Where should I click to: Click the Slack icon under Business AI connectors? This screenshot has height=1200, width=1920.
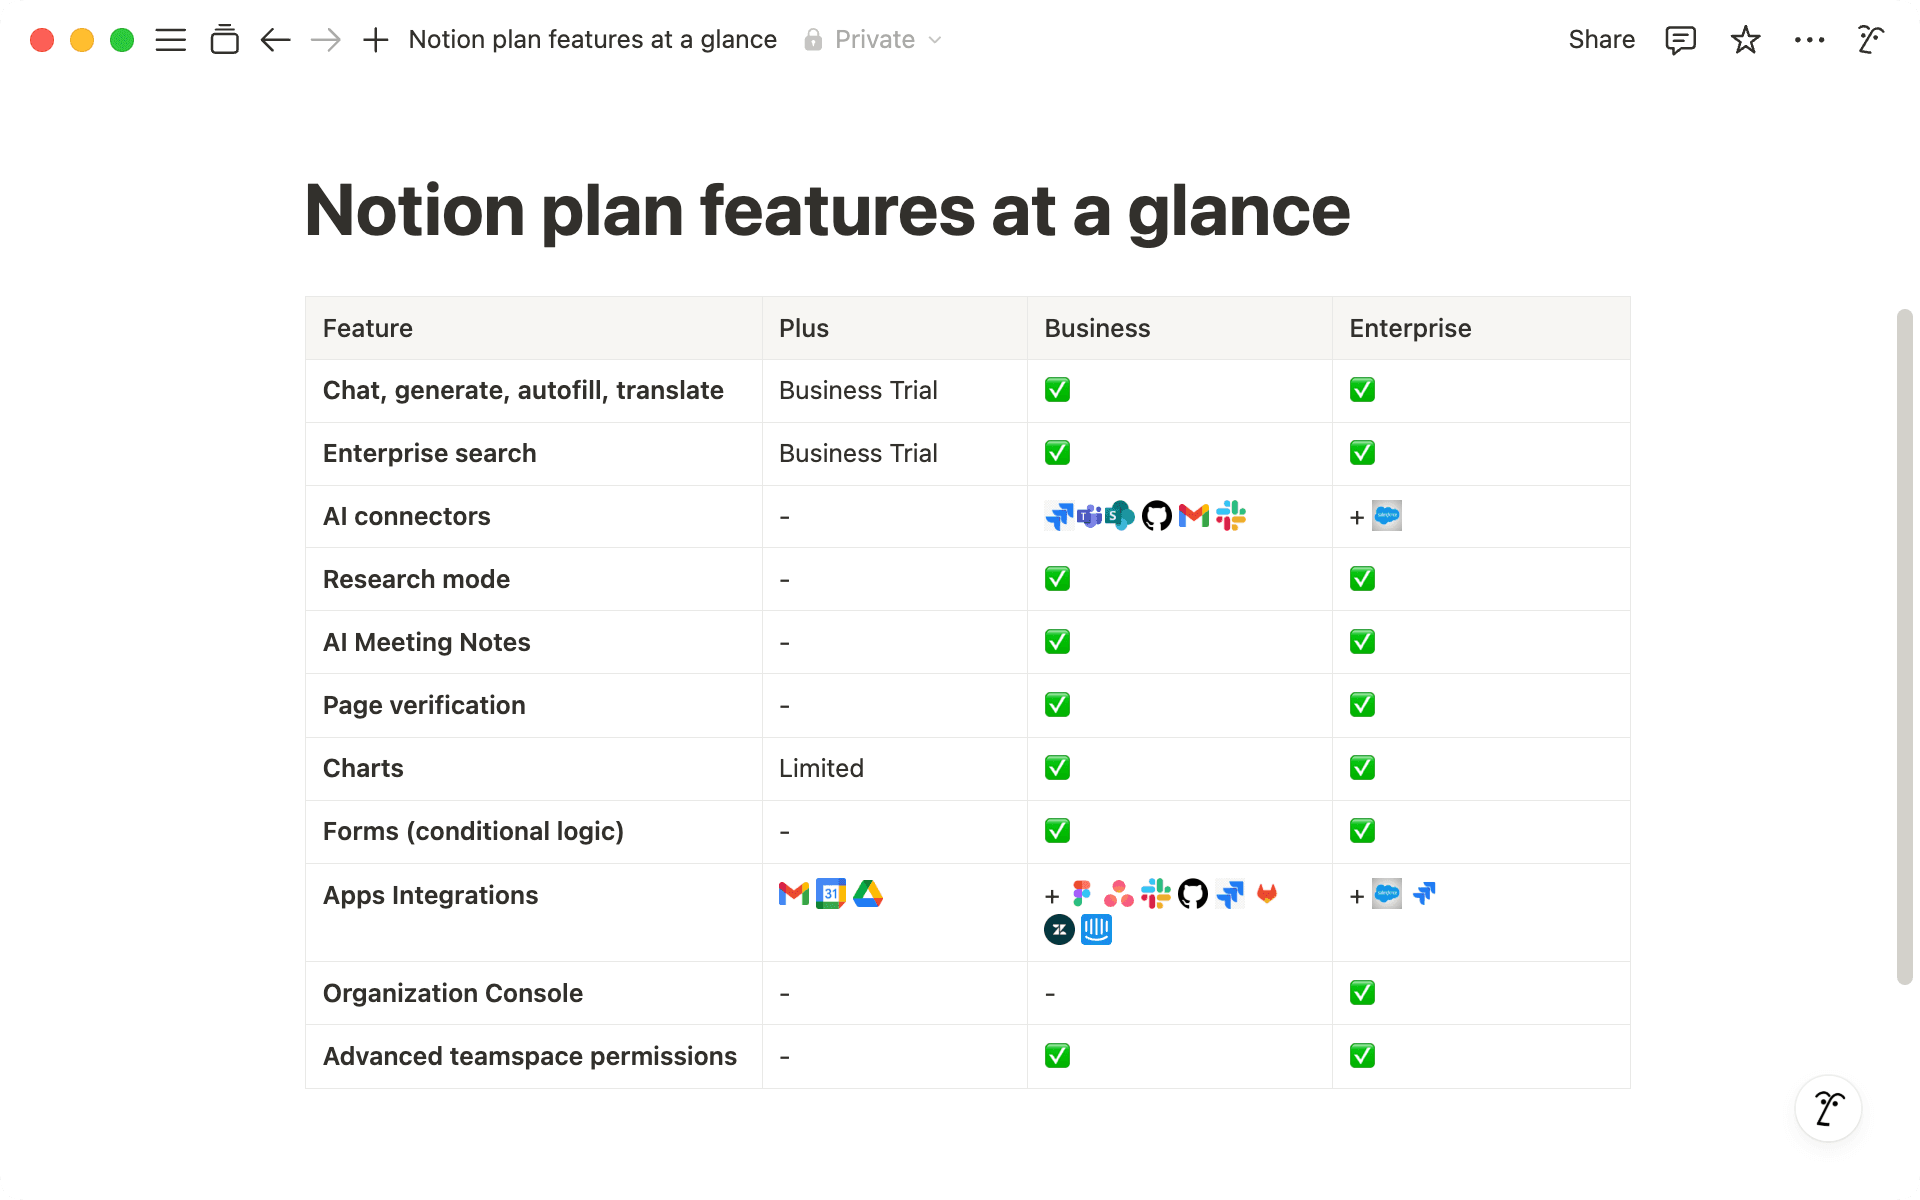tap(1231, 516)
